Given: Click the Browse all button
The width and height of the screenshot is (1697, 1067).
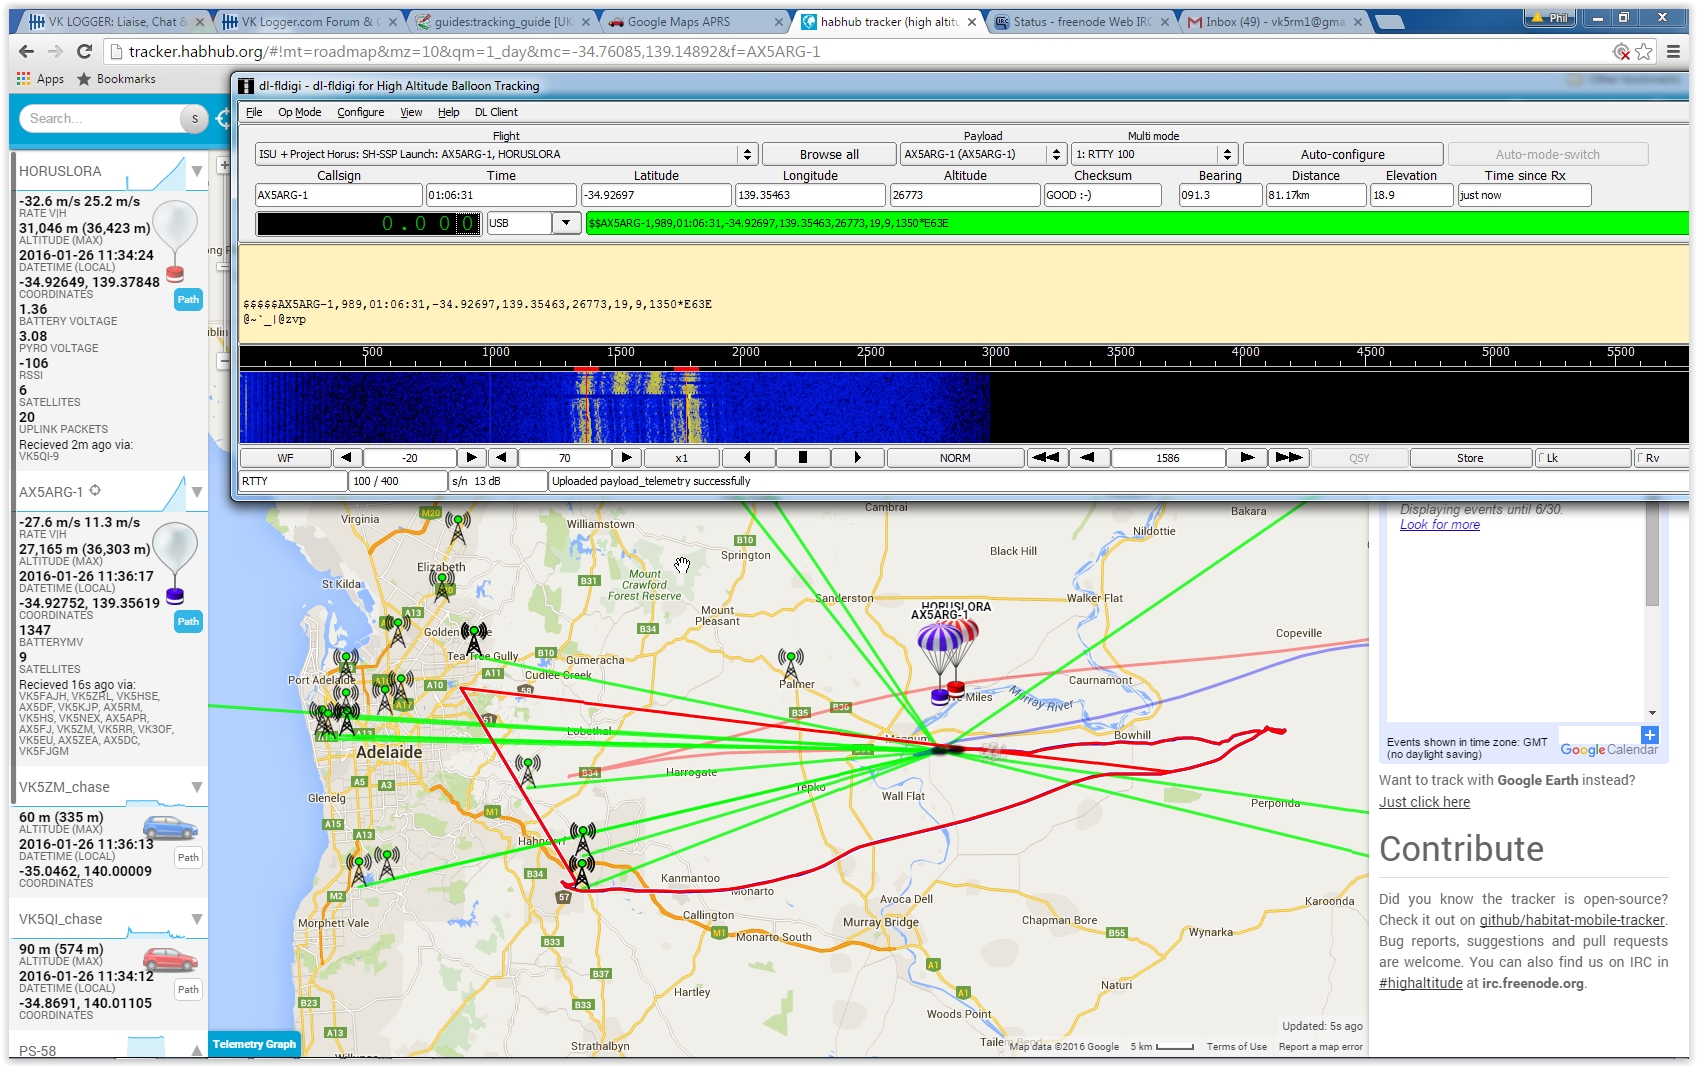Looking at the screenshot, I should click(829, 154).
